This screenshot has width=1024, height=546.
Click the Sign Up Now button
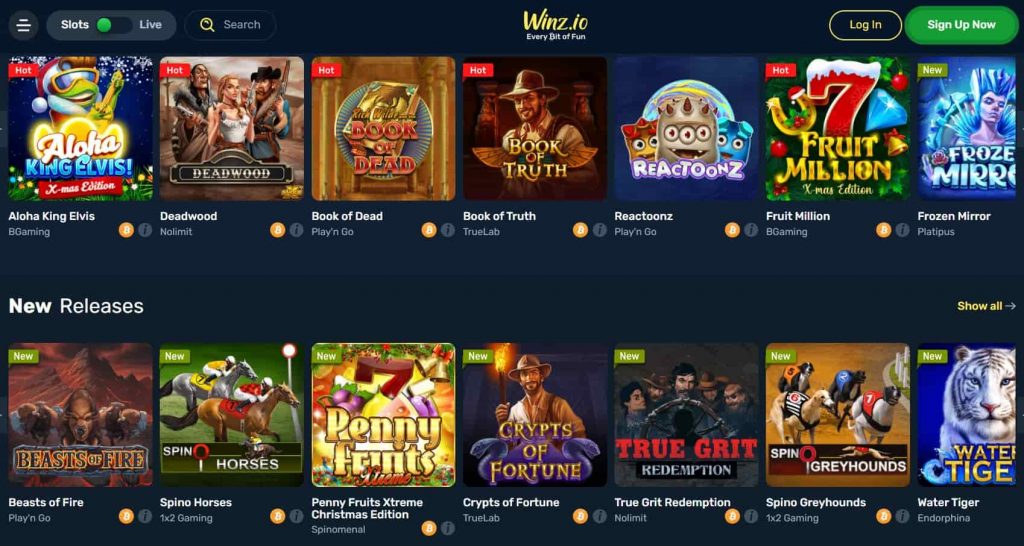[961, 25]
